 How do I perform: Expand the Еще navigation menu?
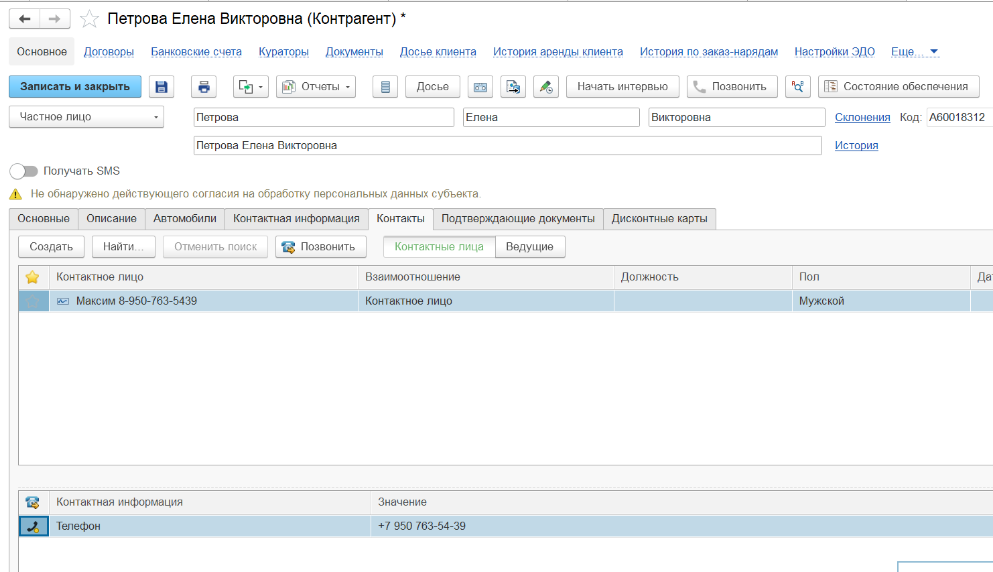pos(914,51)
